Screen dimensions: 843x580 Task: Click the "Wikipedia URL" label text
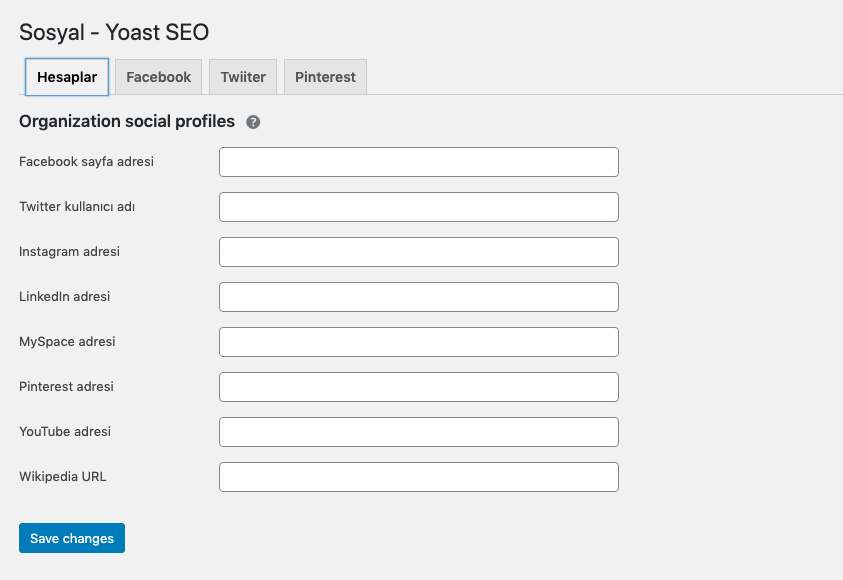[x=62, y=477]
